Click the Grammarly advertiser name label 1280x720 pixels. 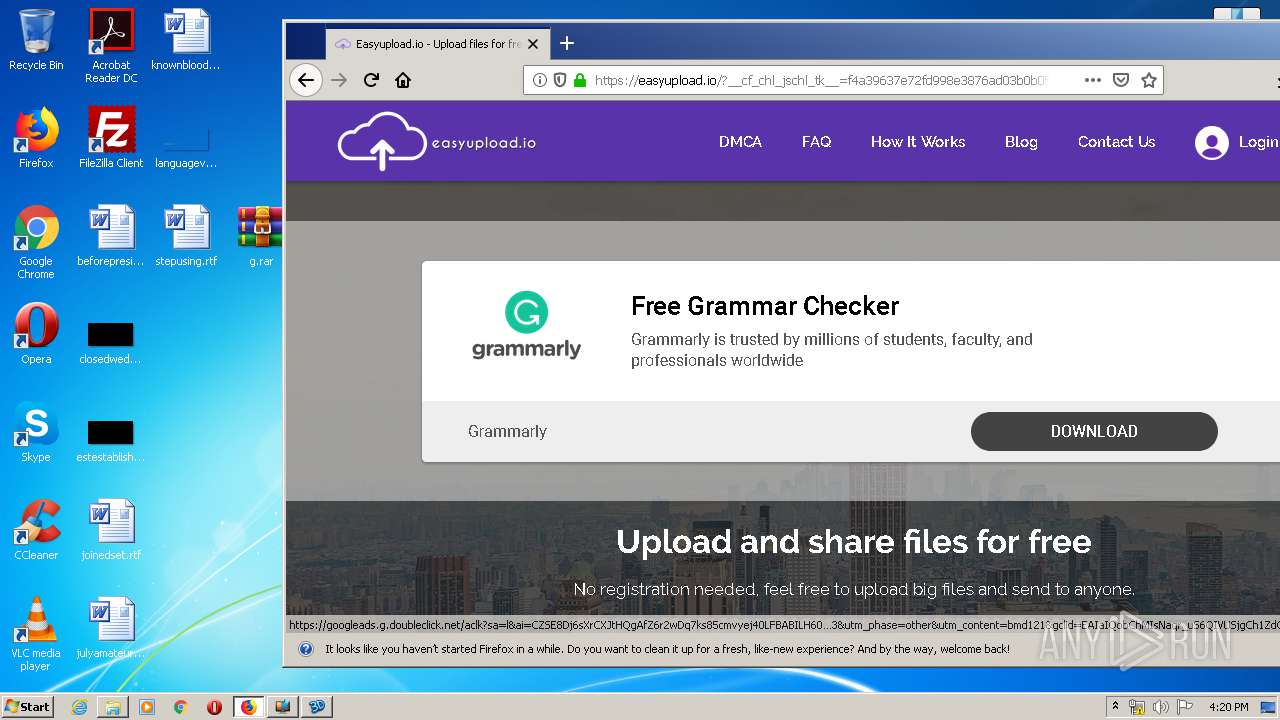pos(507,431)
